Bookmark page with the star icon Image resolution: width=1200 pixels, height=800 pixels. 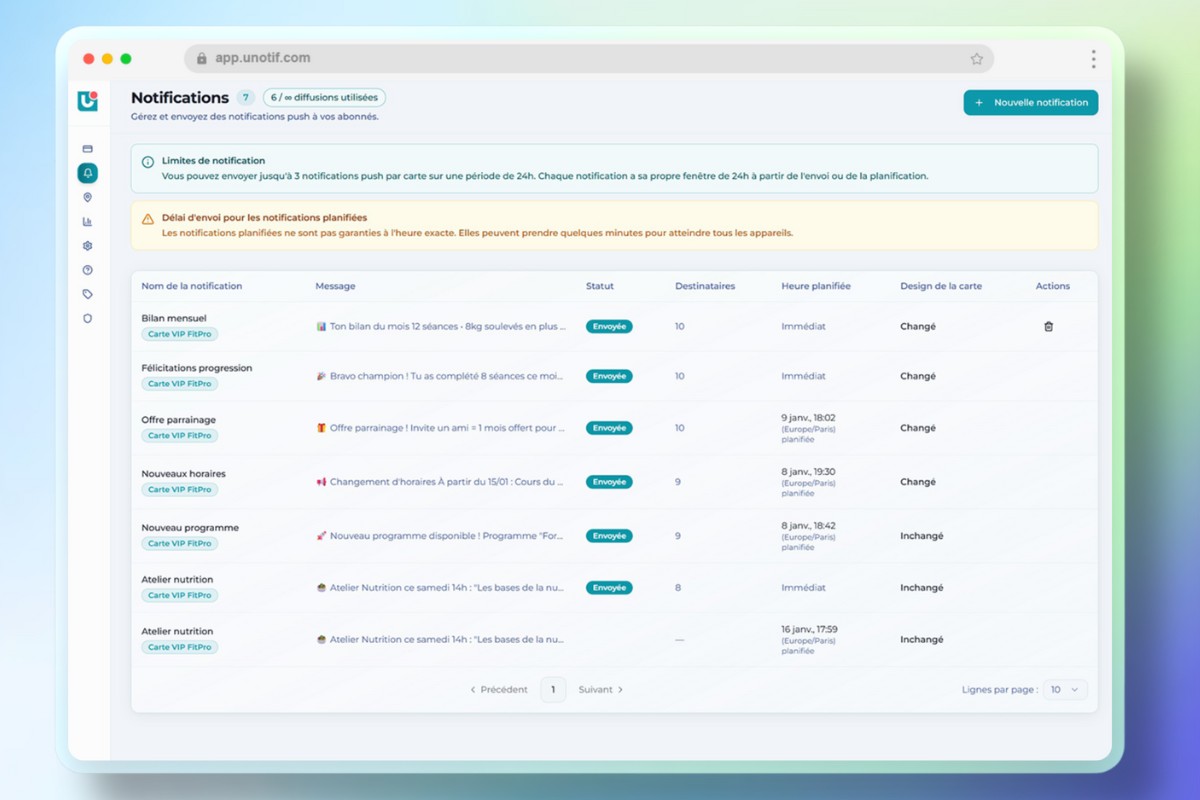click(976, 59)
